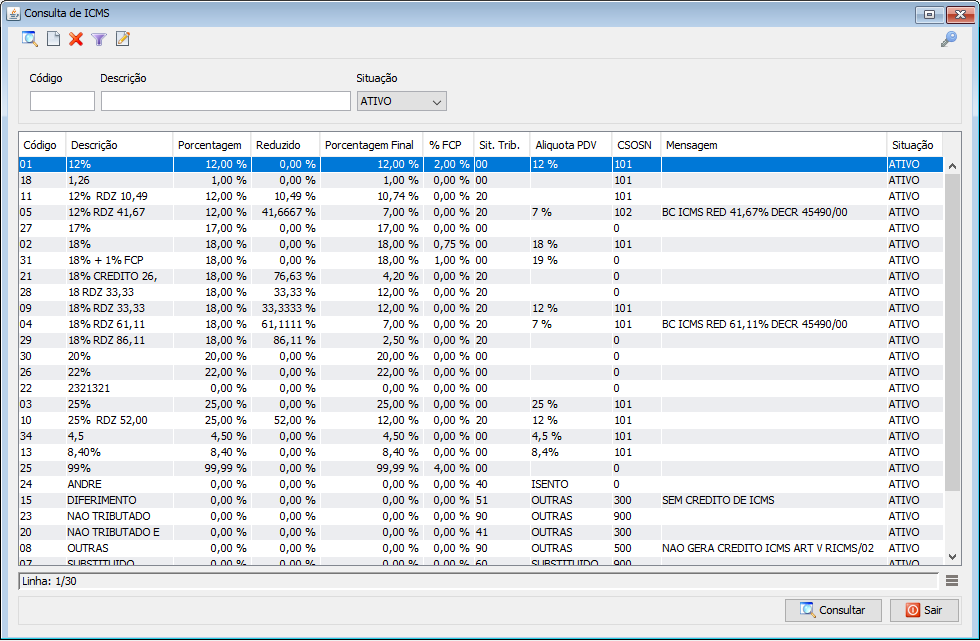Click the scrollbar's down arrow
Screen dimensions: 980x641
coord(952,557)
